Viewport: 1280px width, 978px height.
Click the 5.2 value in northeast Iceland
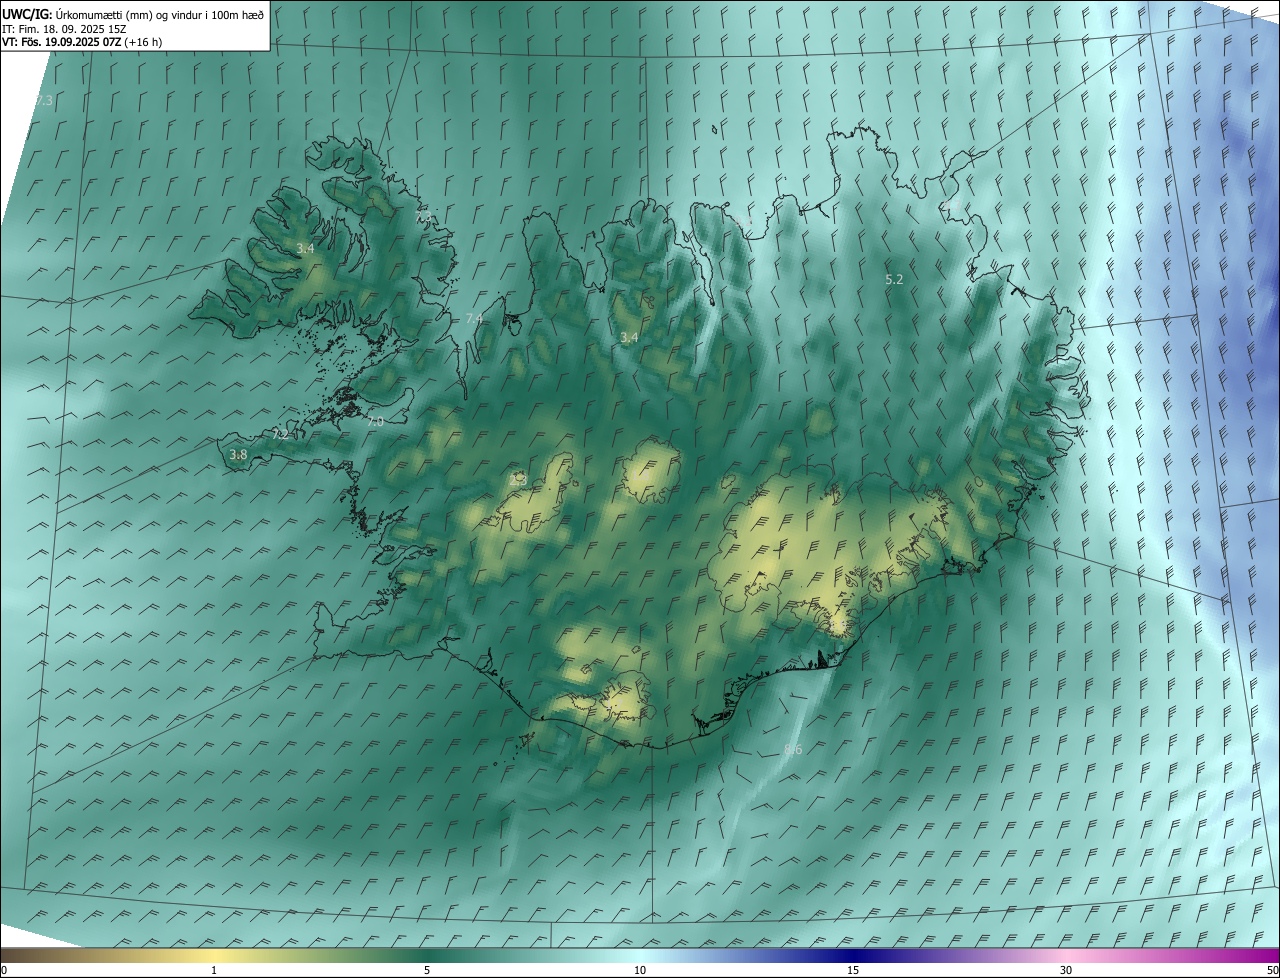tap(894, 280)
